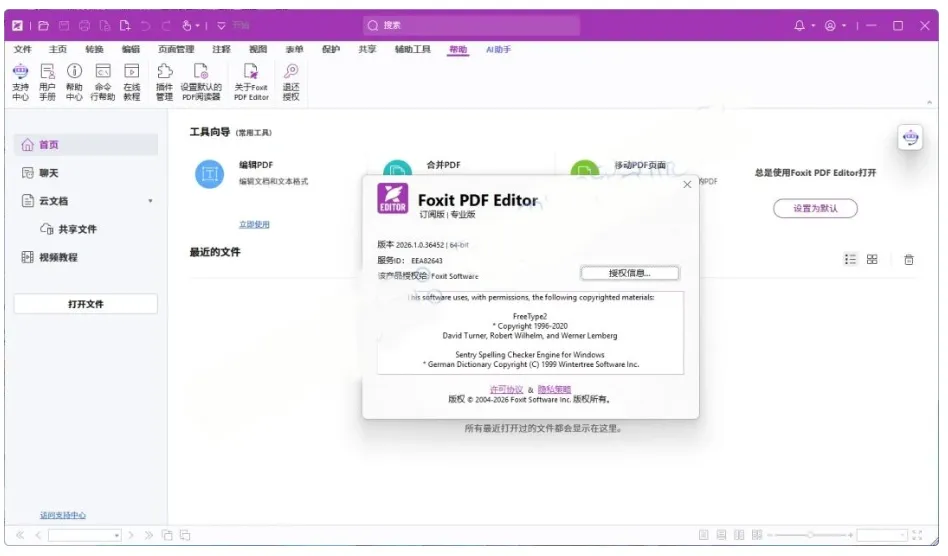Open the account dropdown arrow
The width and height of the screenshot is (948, 556).
pos(844,25)
